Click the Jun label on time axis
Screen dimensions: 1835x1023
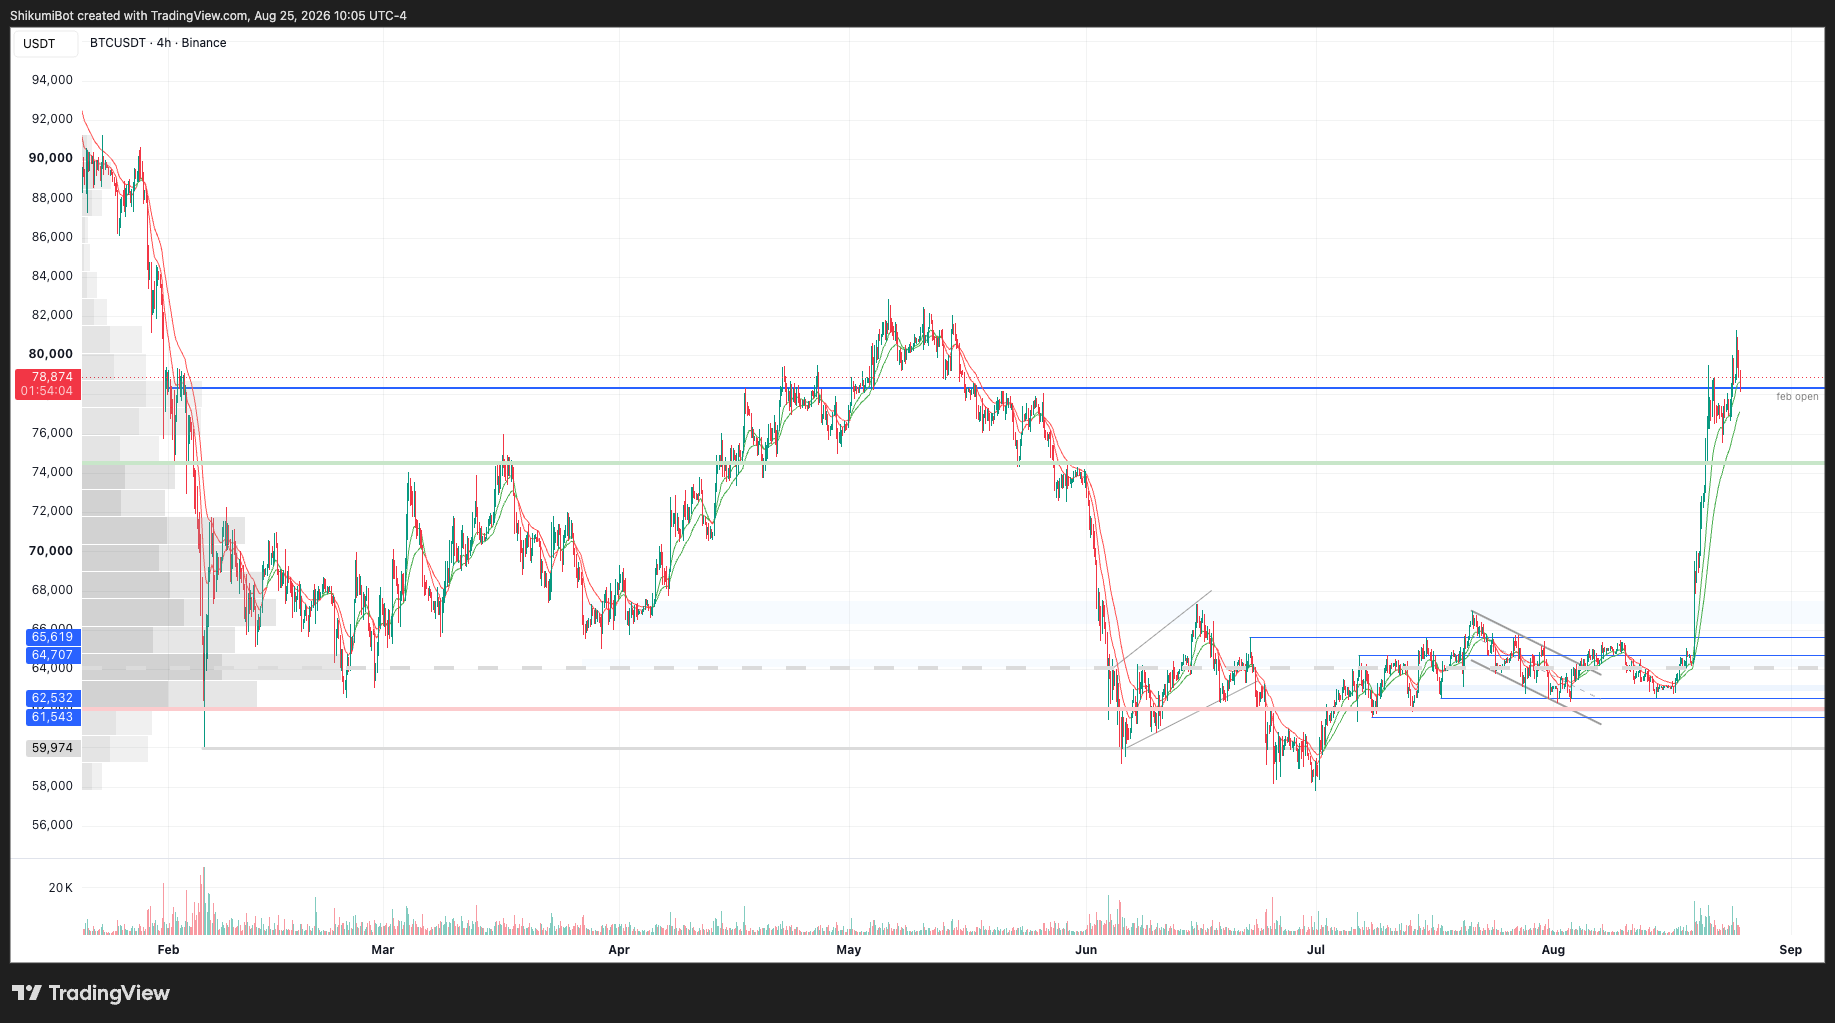click(1086, 950)
